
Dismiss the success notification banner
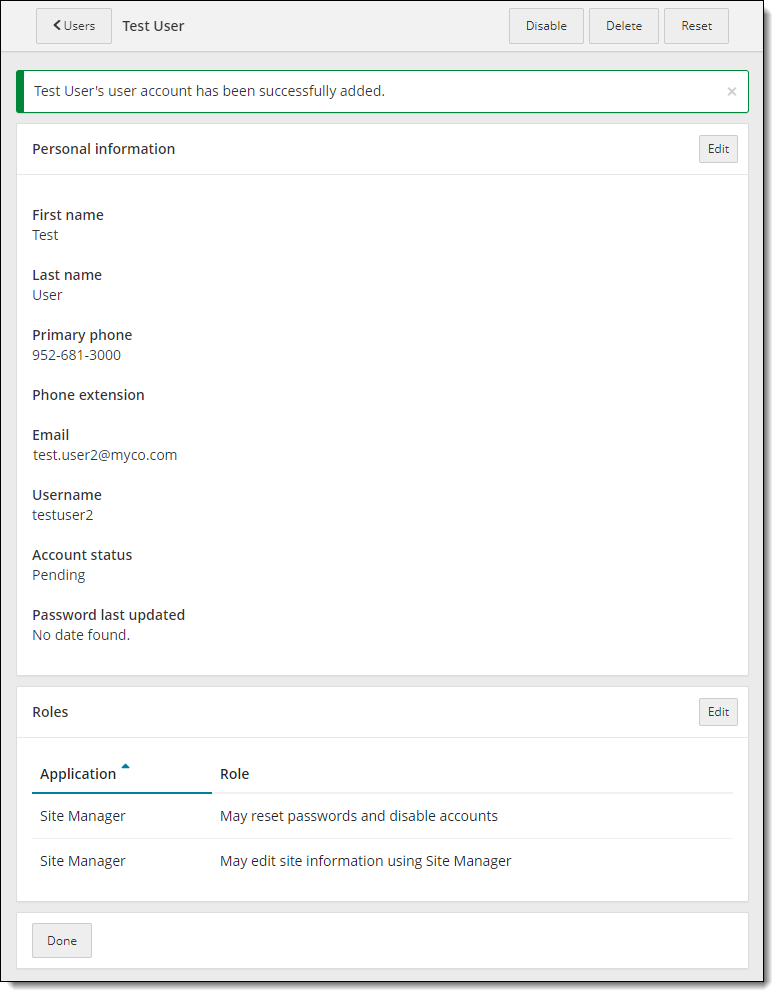pos(731,92)
